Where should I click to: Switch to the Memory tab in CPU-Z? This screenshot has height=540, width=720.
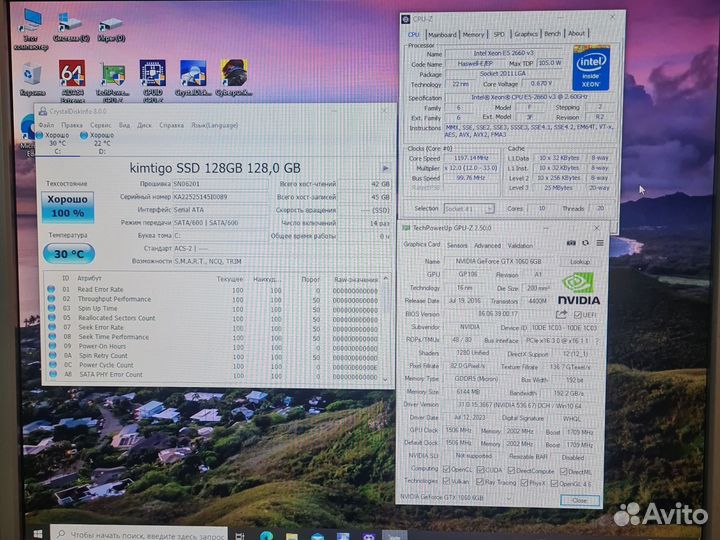tap(473, 34)
